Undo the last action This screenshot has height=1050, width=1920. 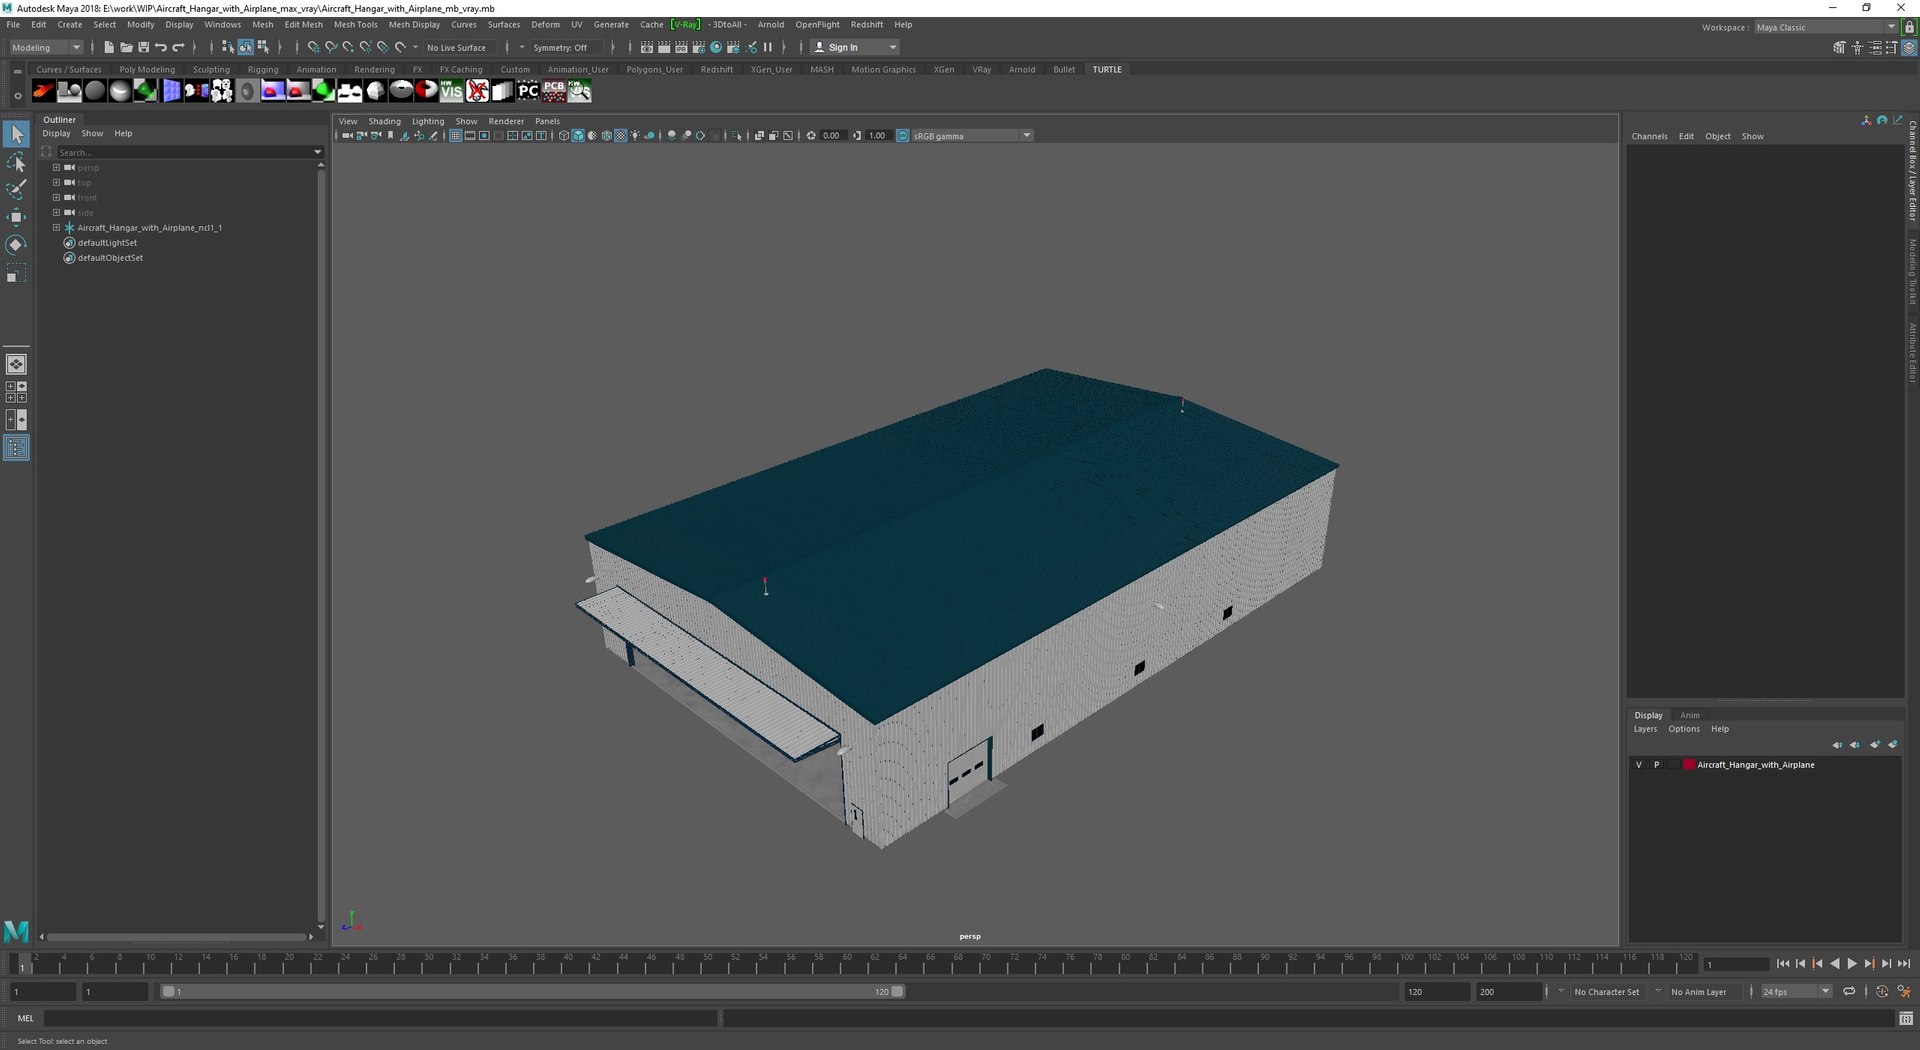(160, 47)
